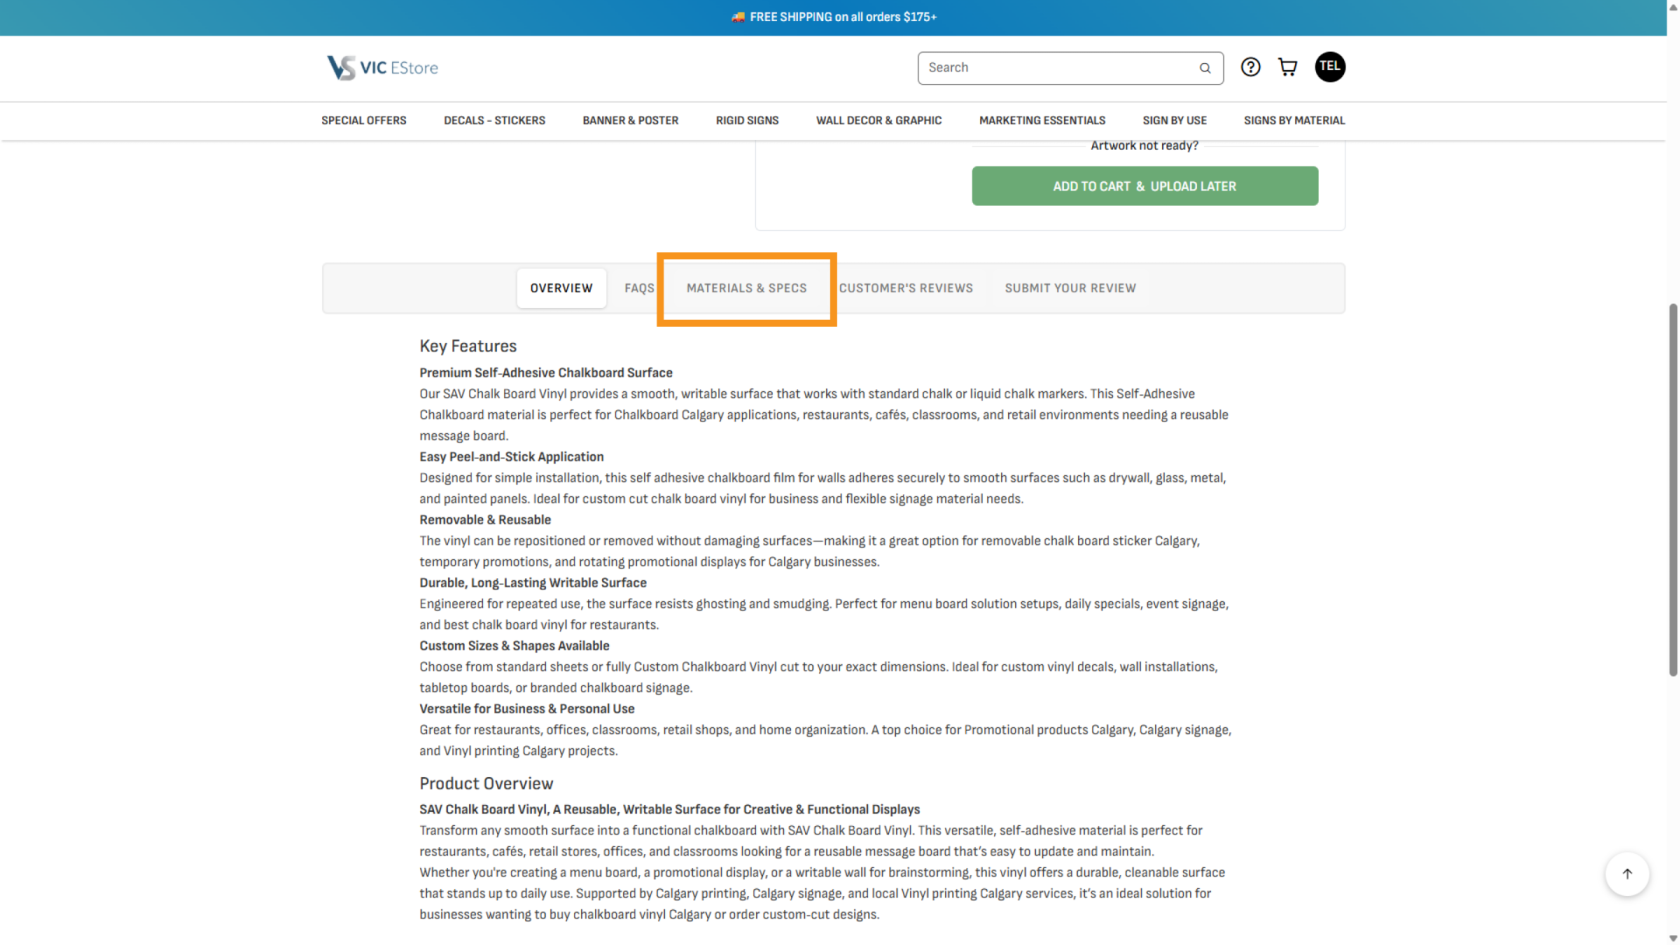The image size is (1680, 945).
Task: Click the scroll-to-top arrow button
Action: [1626, 874]
